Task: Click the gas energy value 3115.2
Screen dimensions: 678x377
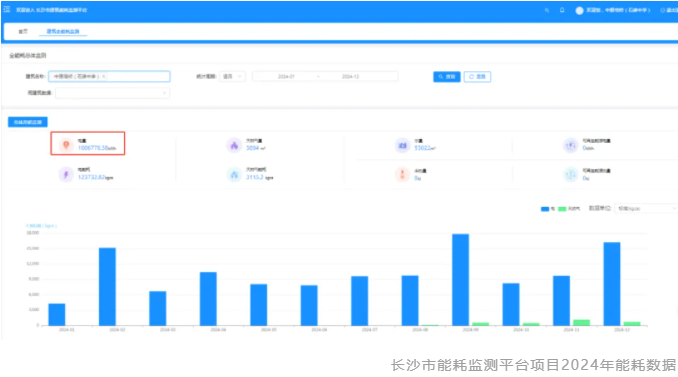Action: pyautogui.click(x=255, y=177)
